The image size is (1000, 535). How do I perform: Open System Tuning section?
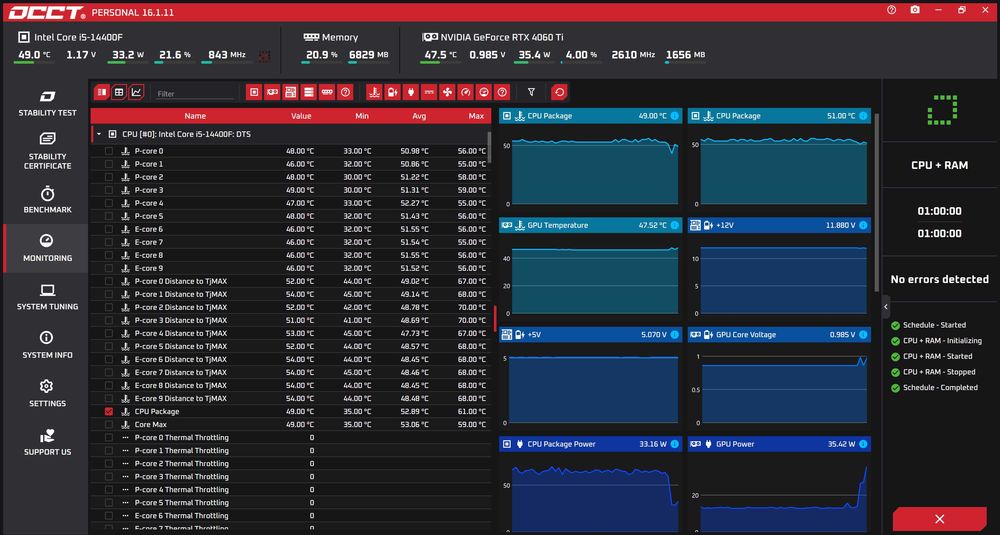(x=47, y=297)
